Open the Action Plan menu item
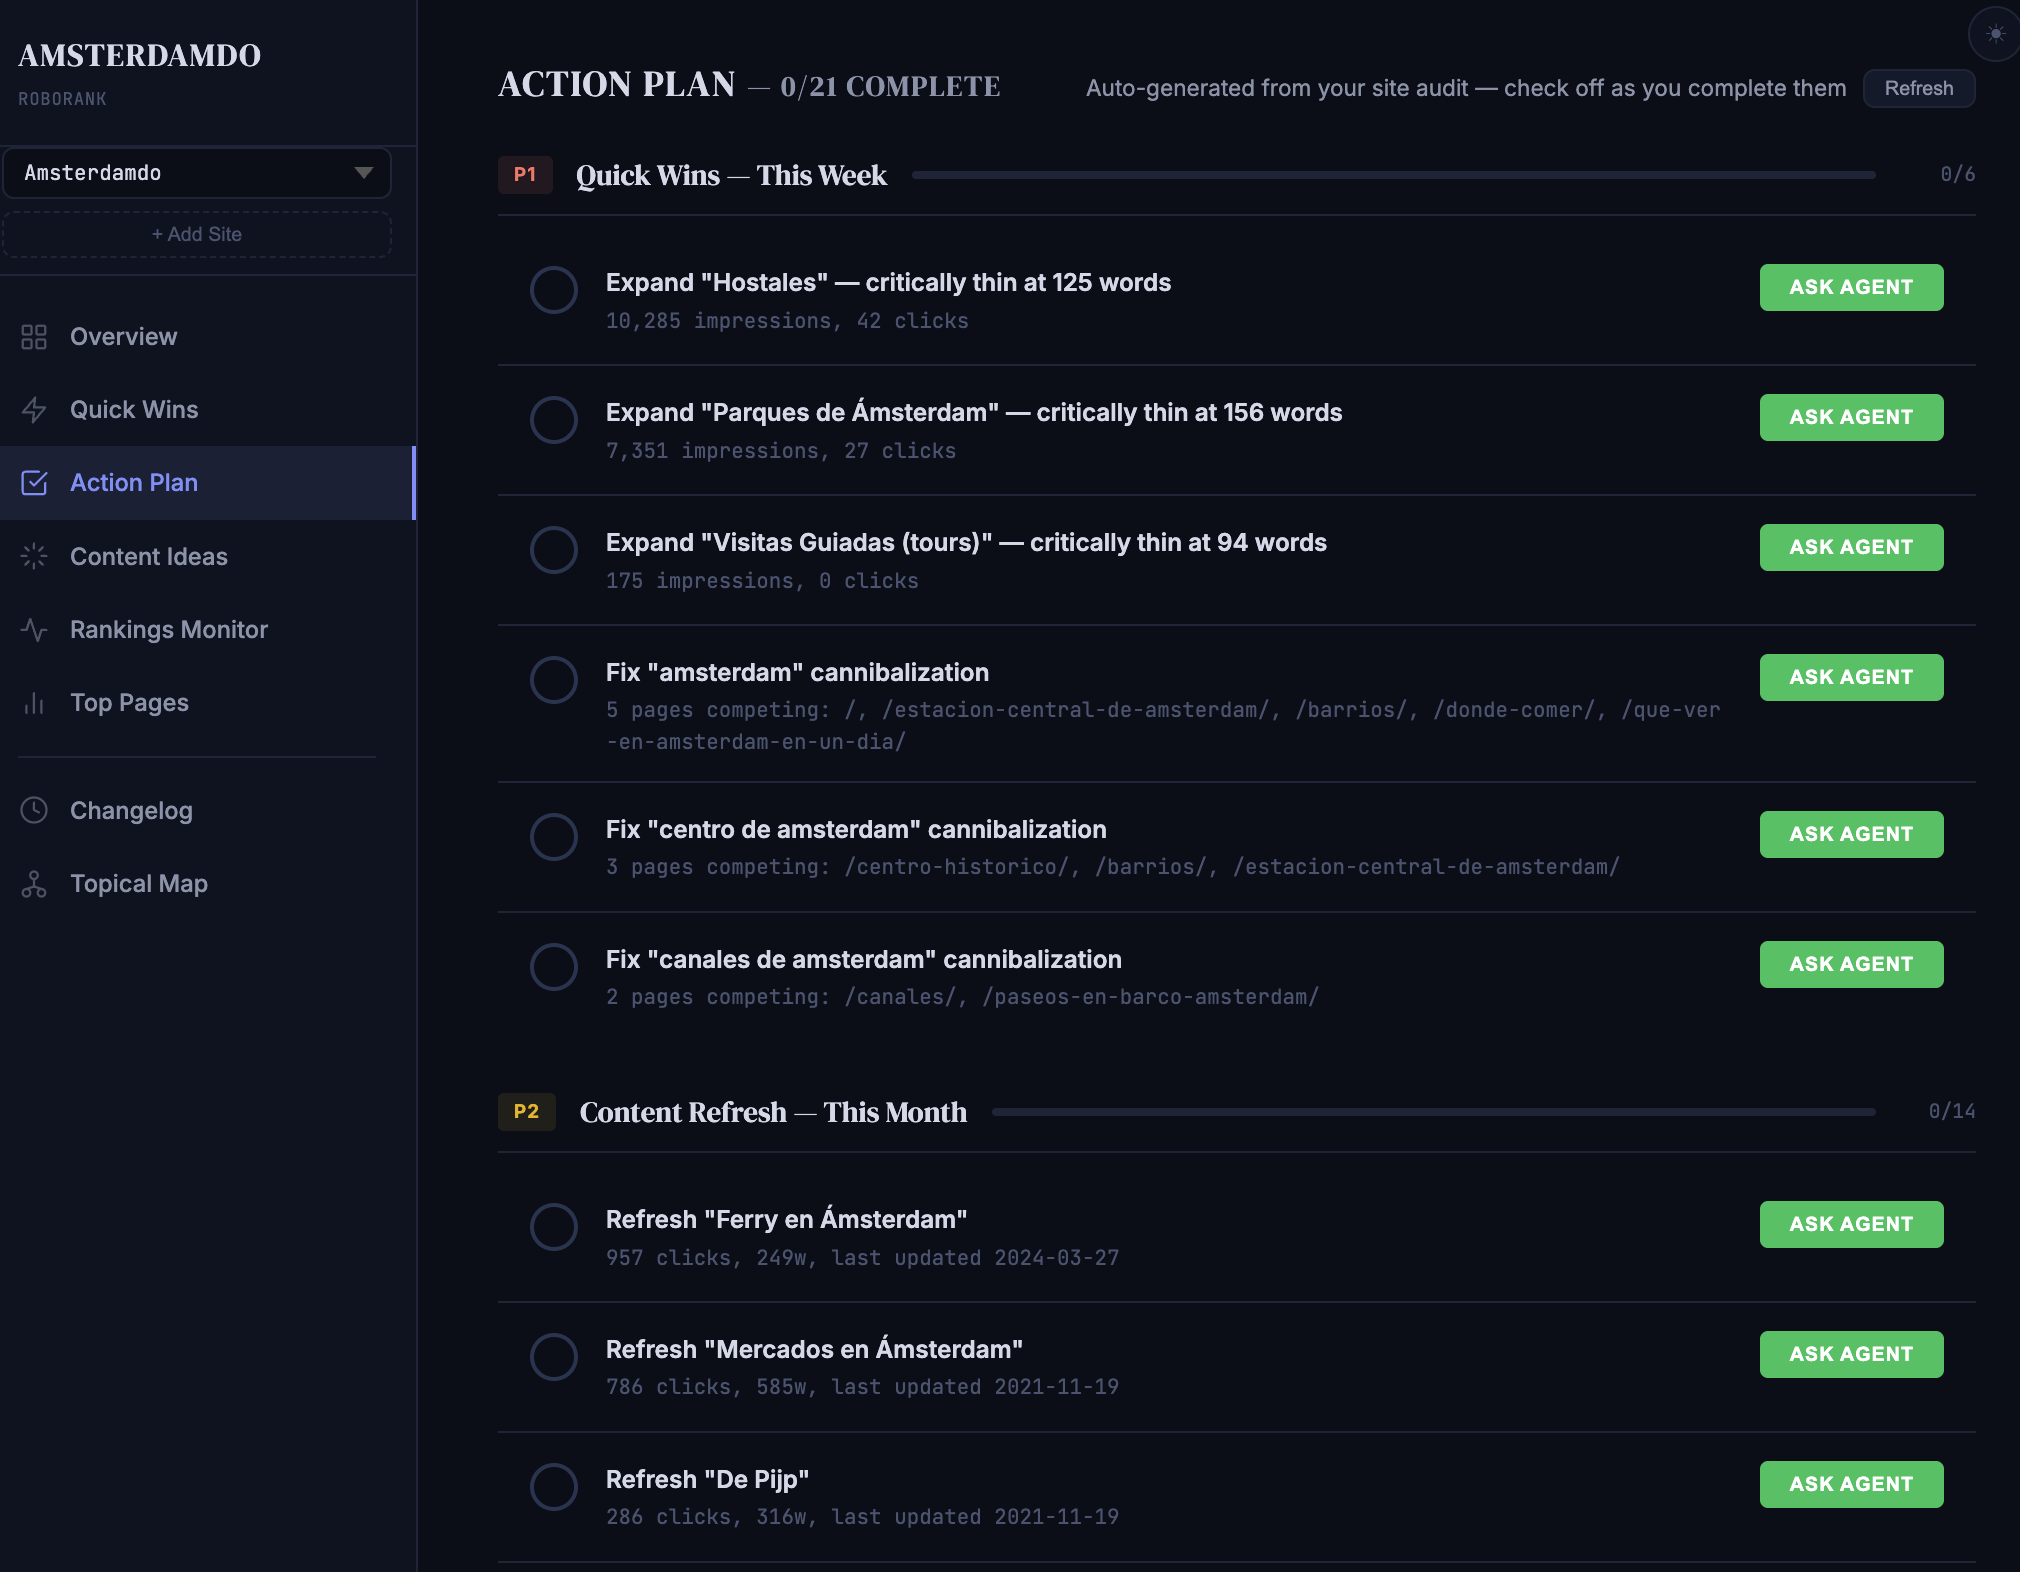Screen dimensions: 2020x1572 pyautogui.click(x=134, y=483)
